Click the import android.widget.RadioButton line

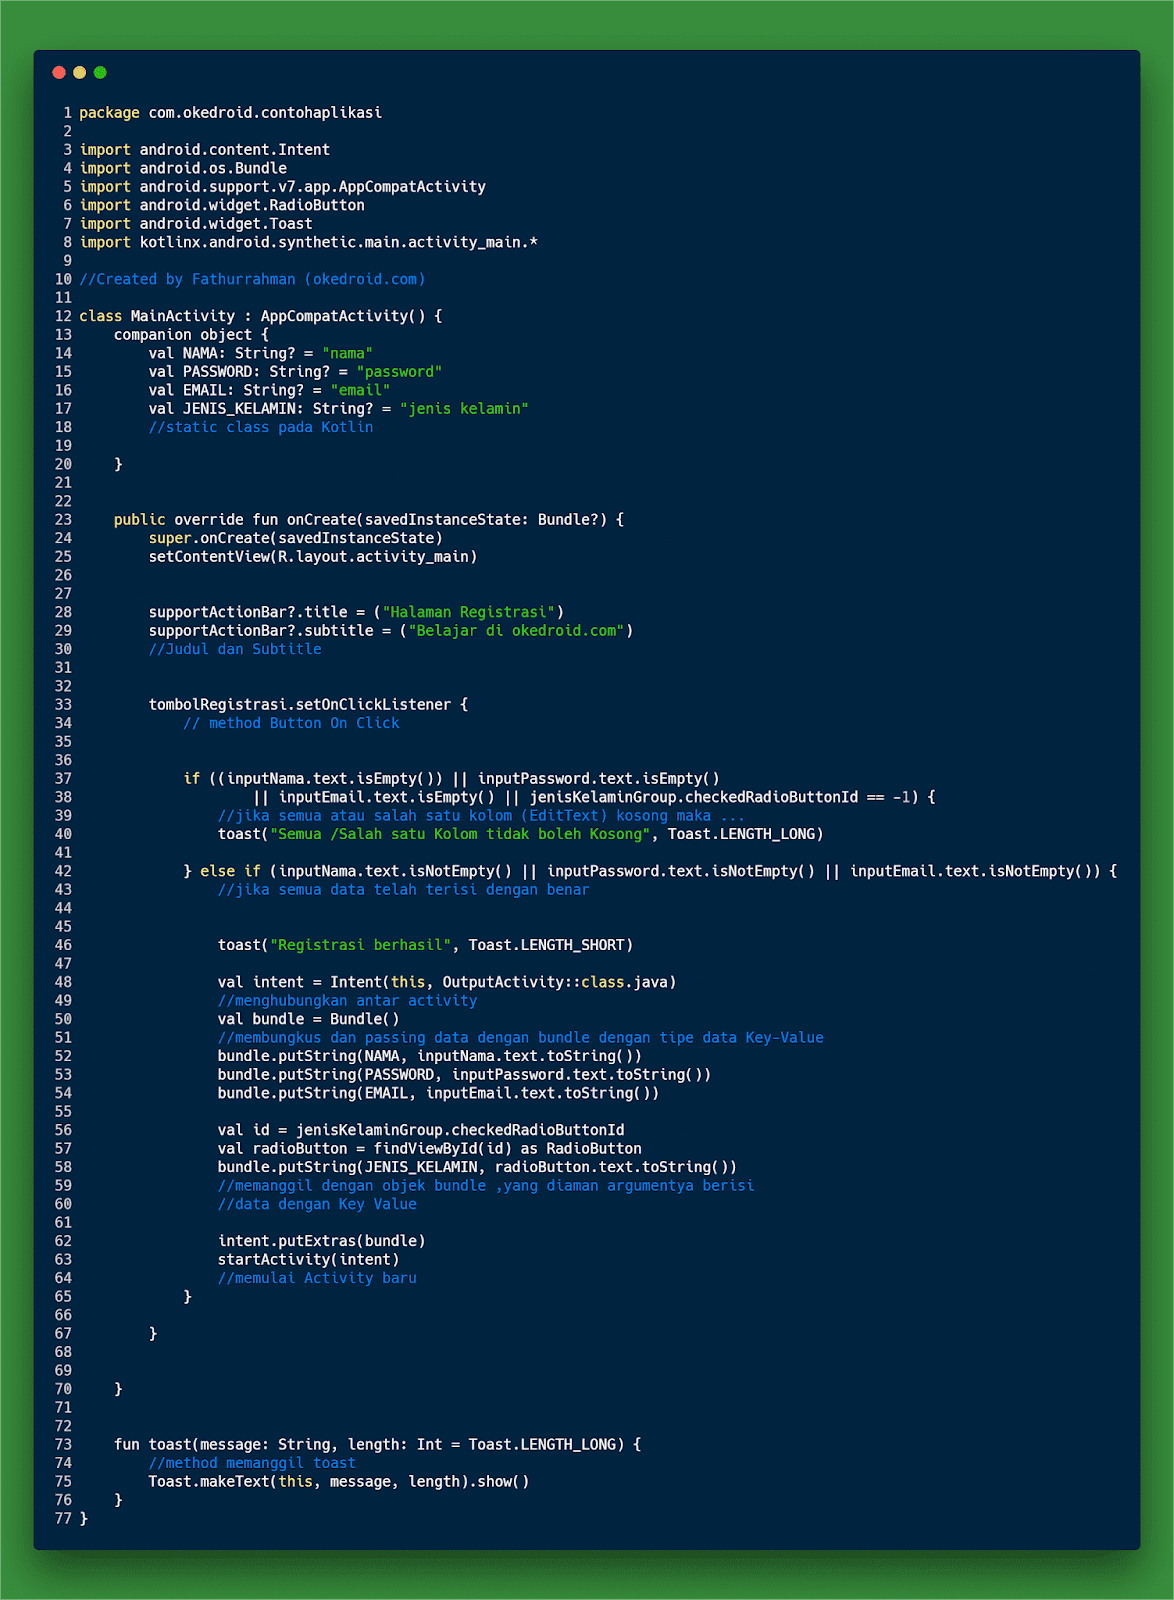pyautogui.click(x=222, y=205)
